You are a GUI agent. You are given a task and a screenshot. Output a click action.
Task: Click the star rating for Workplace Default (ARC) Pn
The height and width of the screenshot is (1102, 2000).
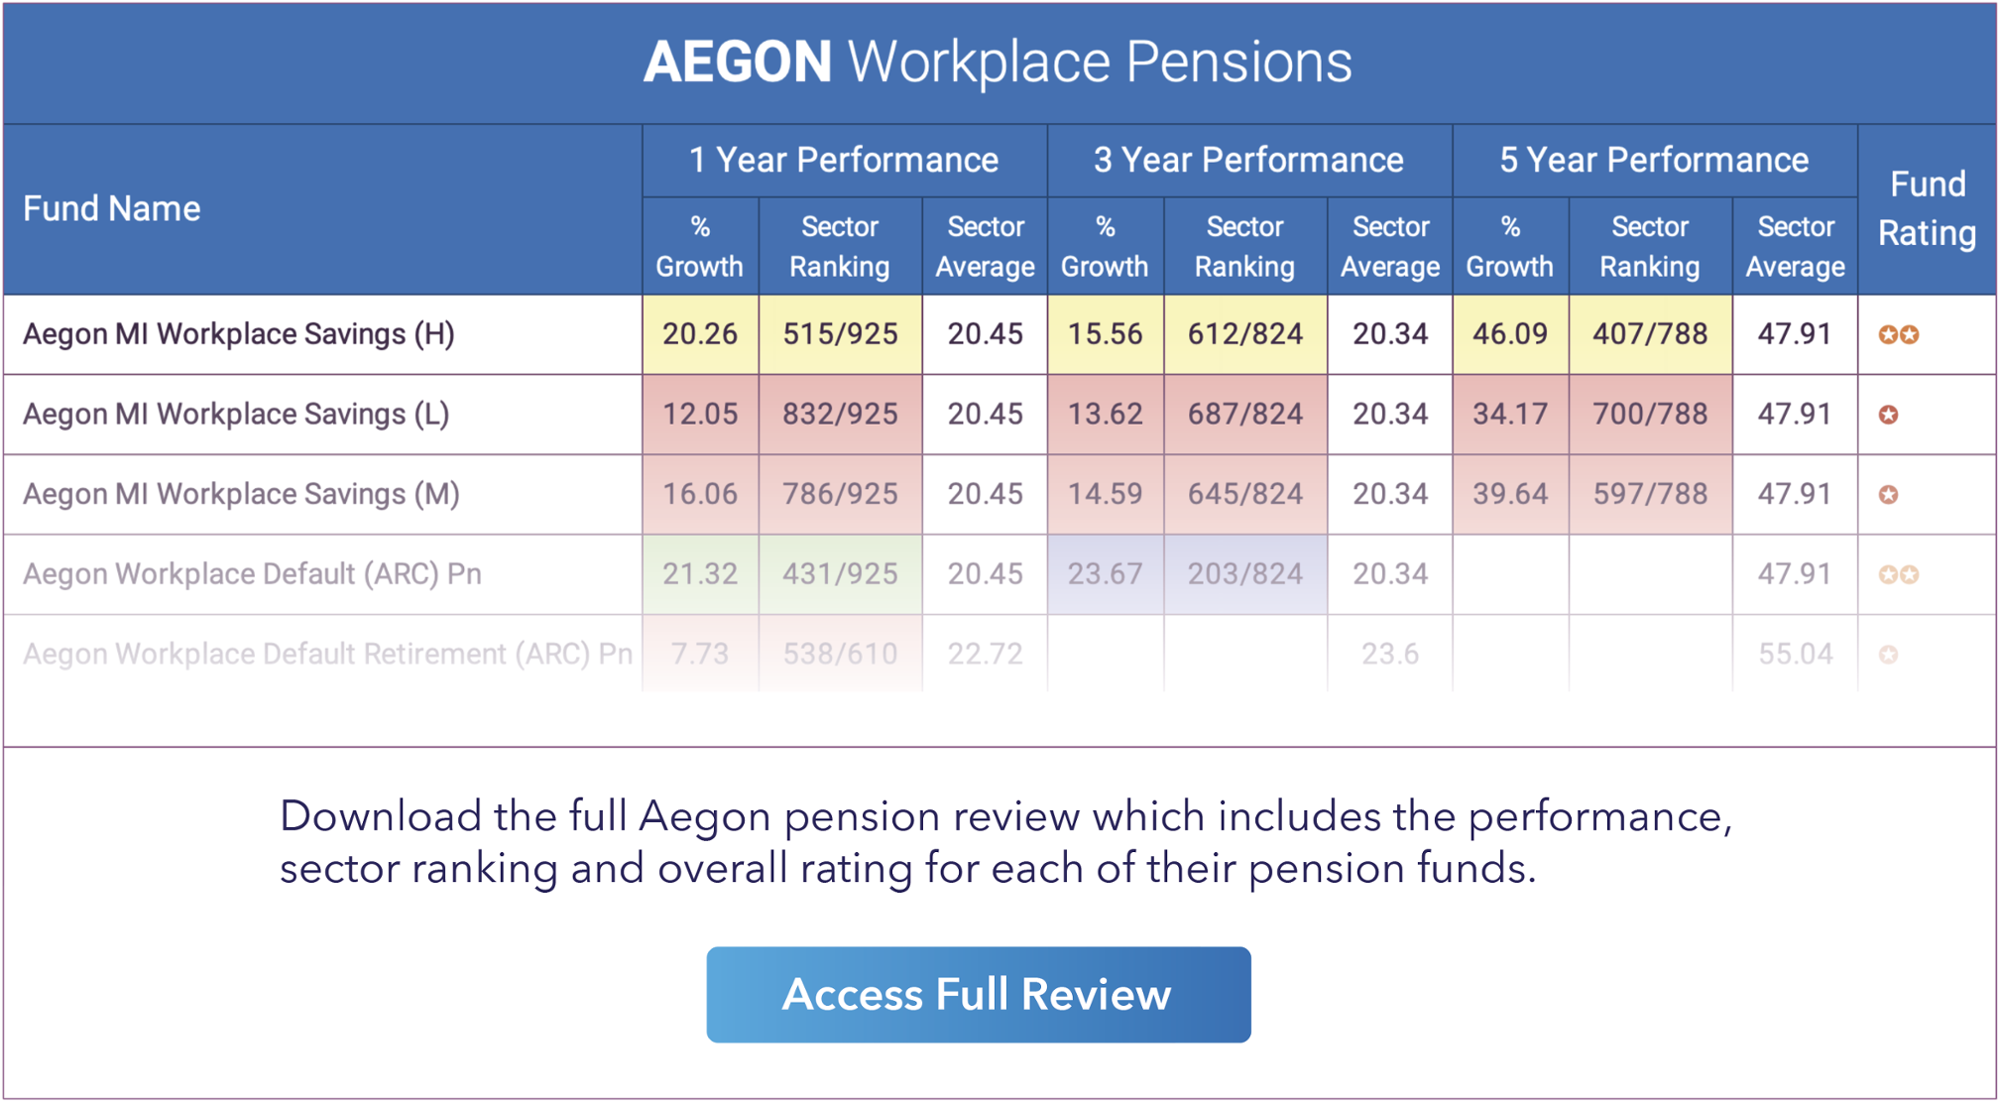1898,575
